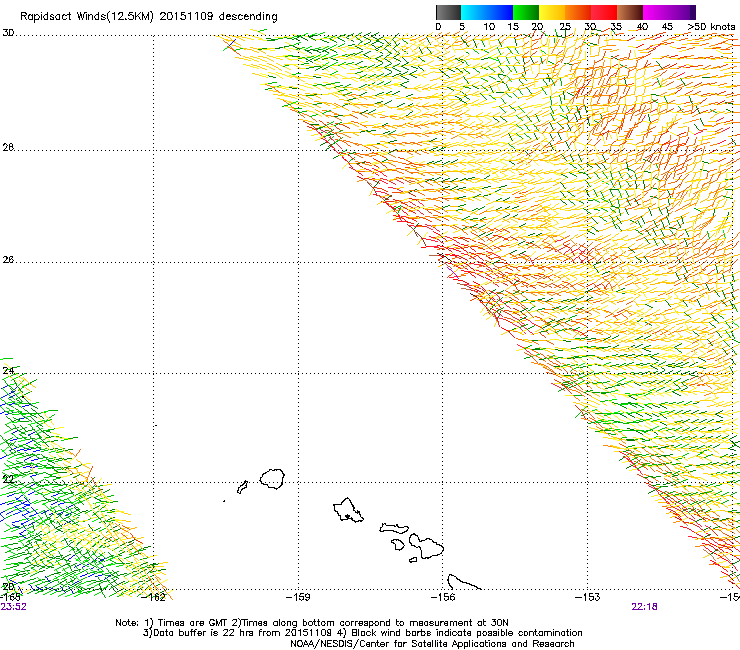
Task: Click the Kahoolawe island outline
Action: tap(413, 560)
